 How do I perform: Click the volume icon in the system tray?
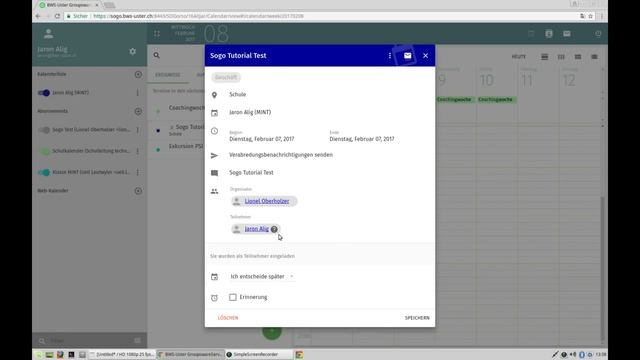pyautogui.click(x=573, y=354)
